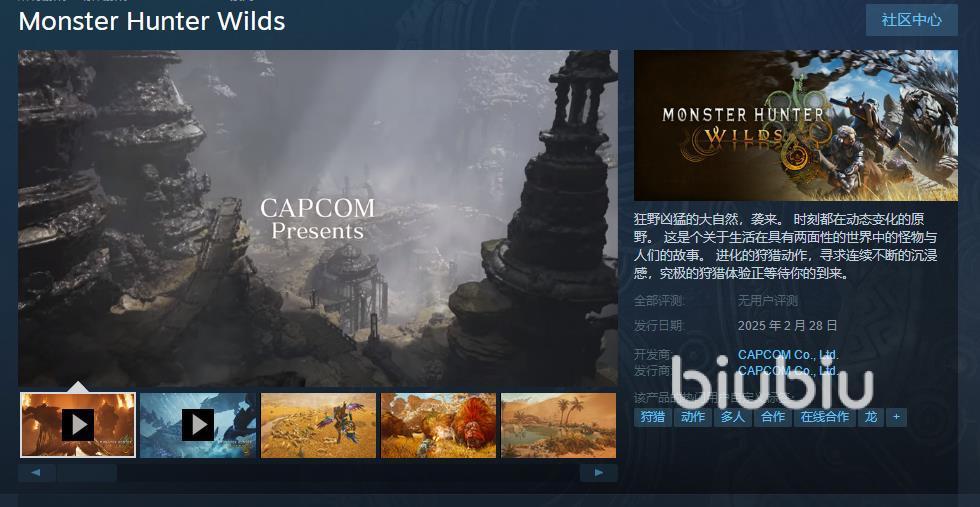Select the purple winged mount screenshot thumbnail

319,425
